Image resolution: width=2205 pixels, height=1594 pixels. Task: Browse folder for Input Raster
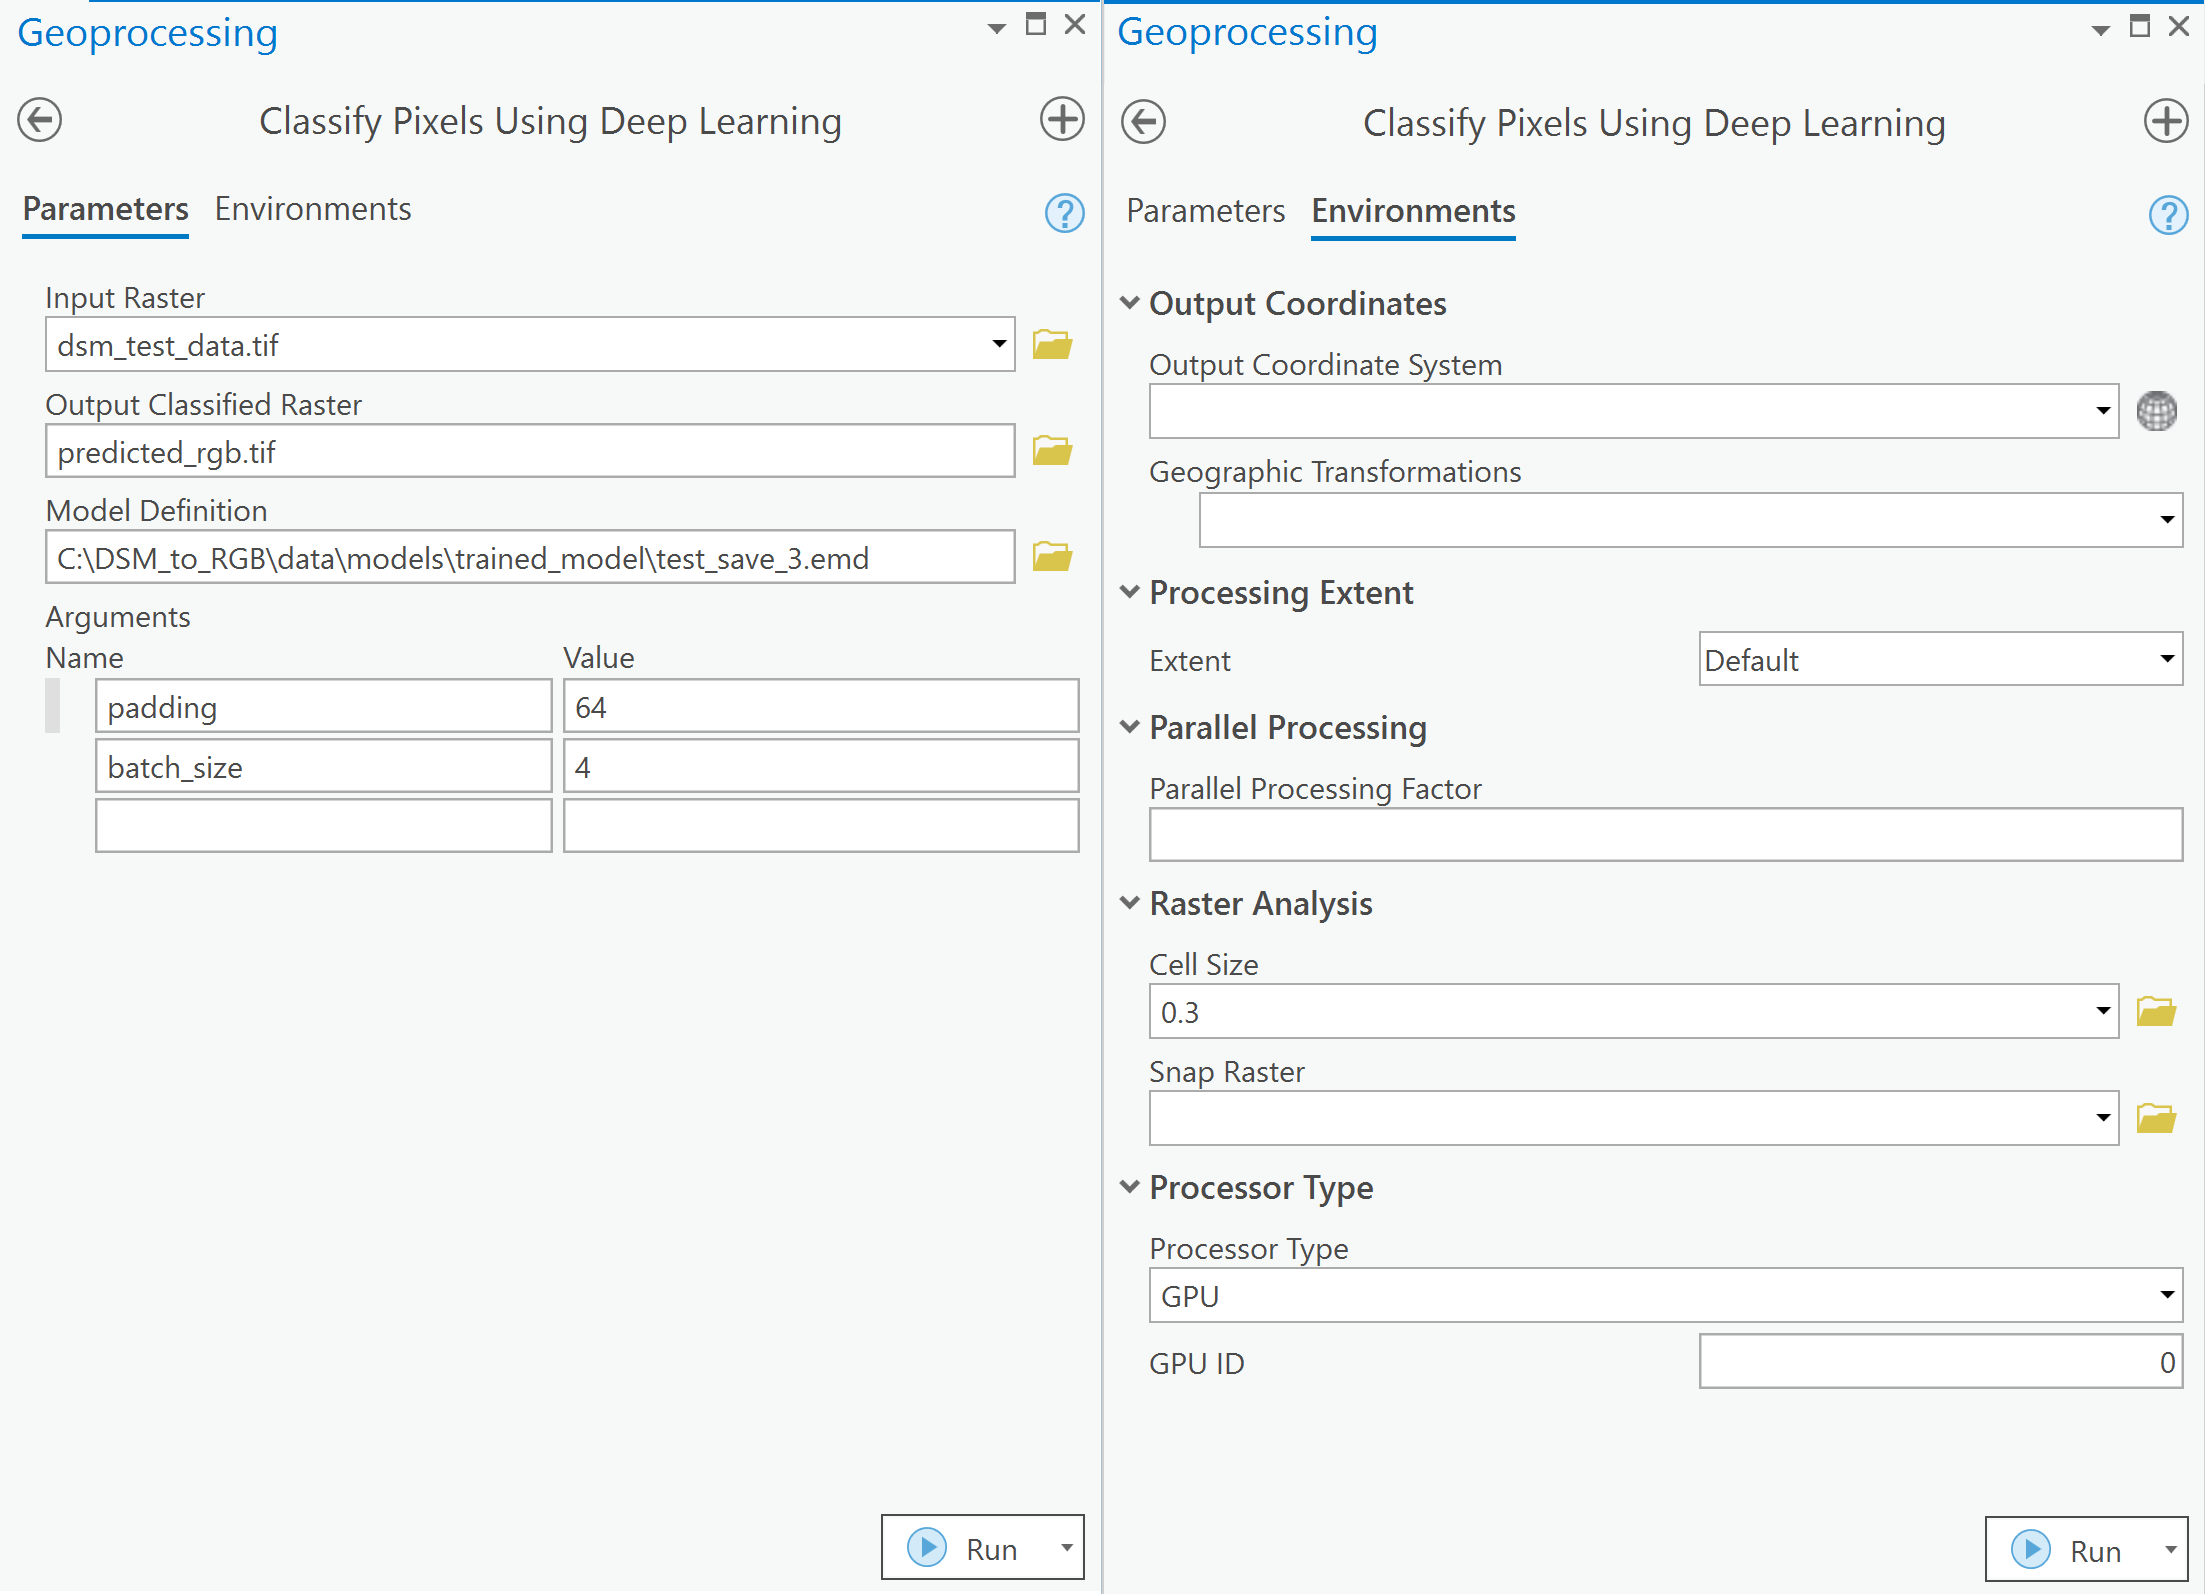coord(1052,345)
